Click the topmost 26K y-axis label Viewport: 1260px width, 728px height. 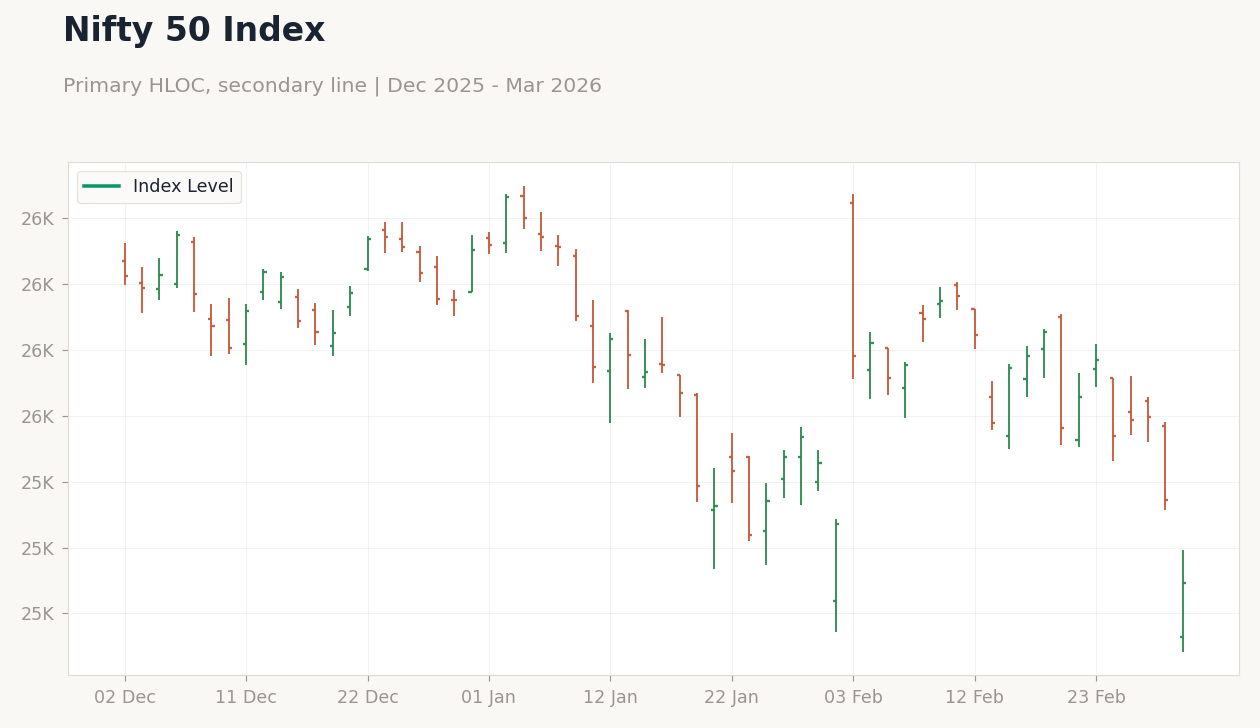(44, 219)
